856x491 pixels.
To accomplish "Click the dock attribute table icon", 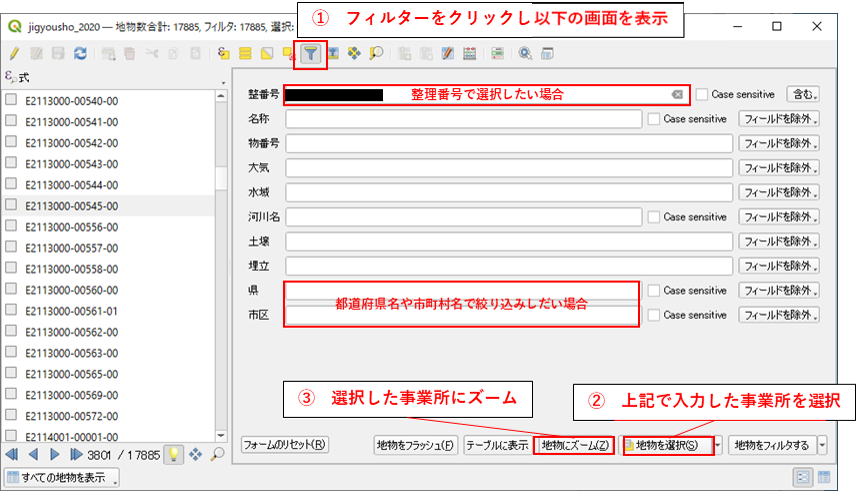I will pos(547,54).
